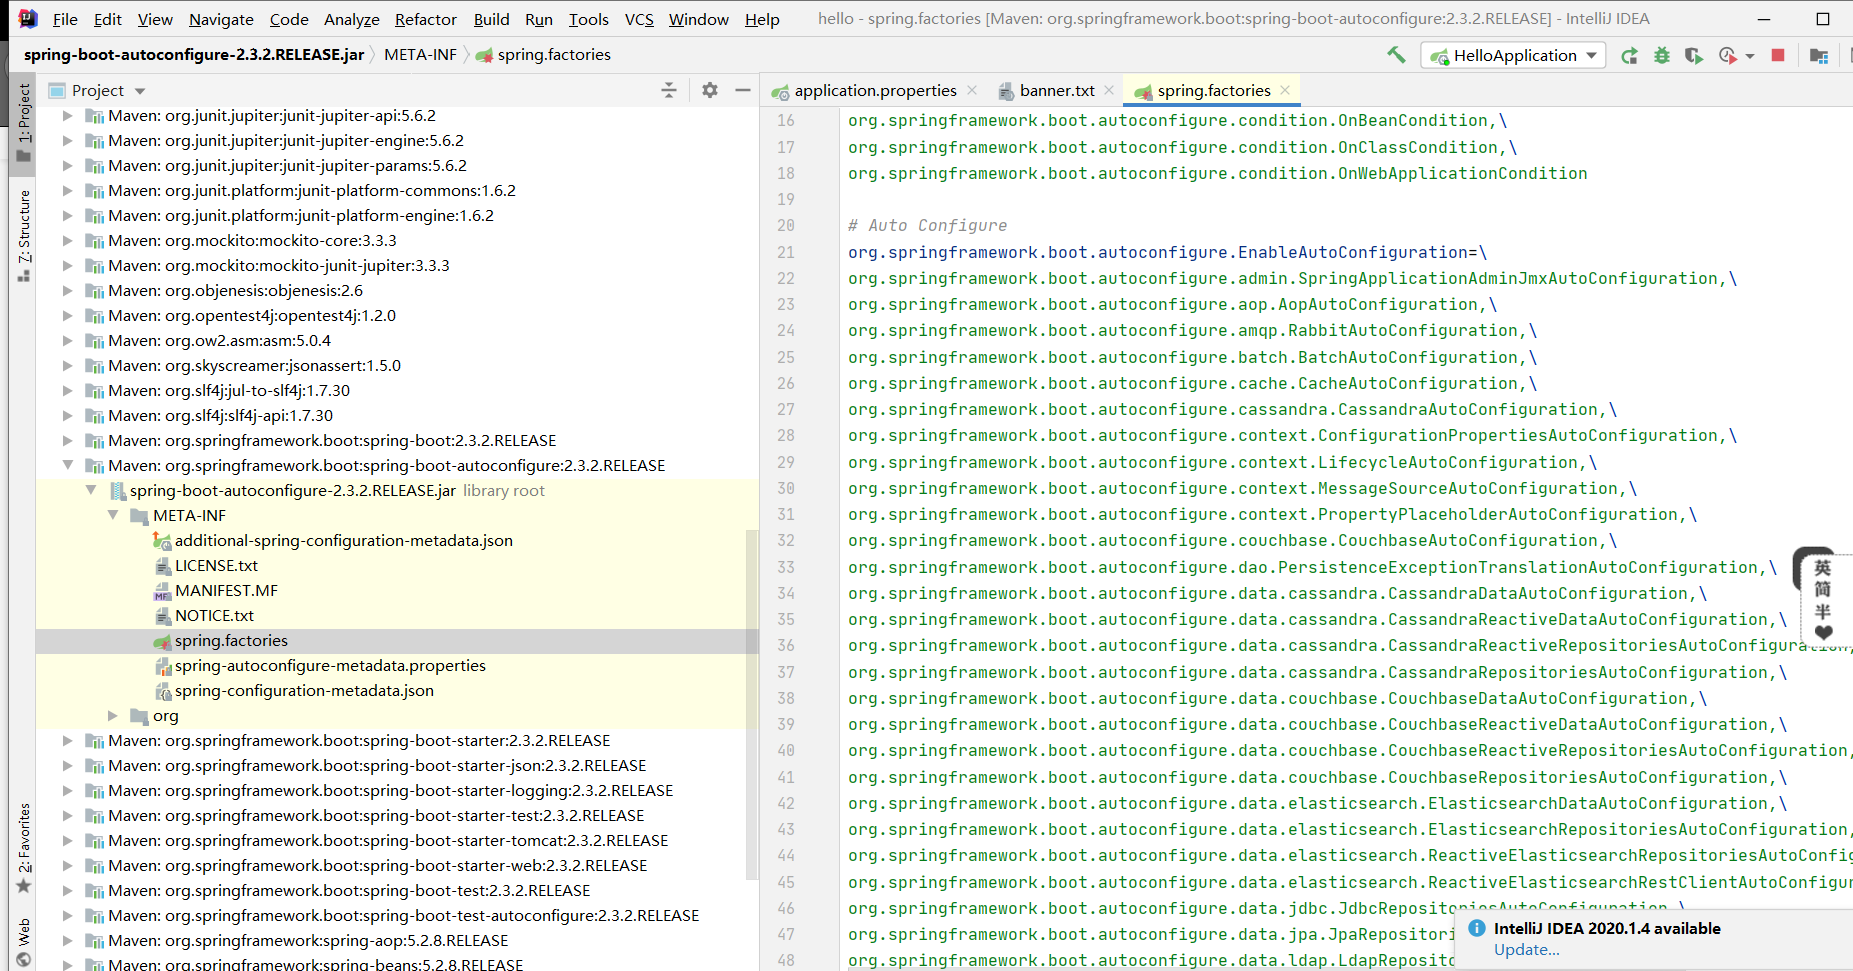Image resolution: width=1853 pixels, height=971 pixels.
Task: Open the Window menu
Action: click(698, 19)
